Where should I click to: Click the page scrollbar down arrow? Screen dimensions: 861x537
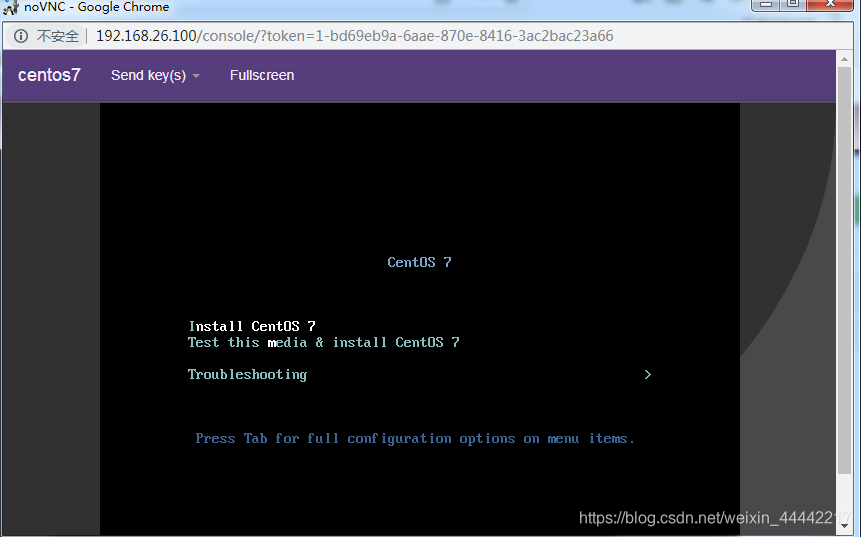[x=845, y=526]
